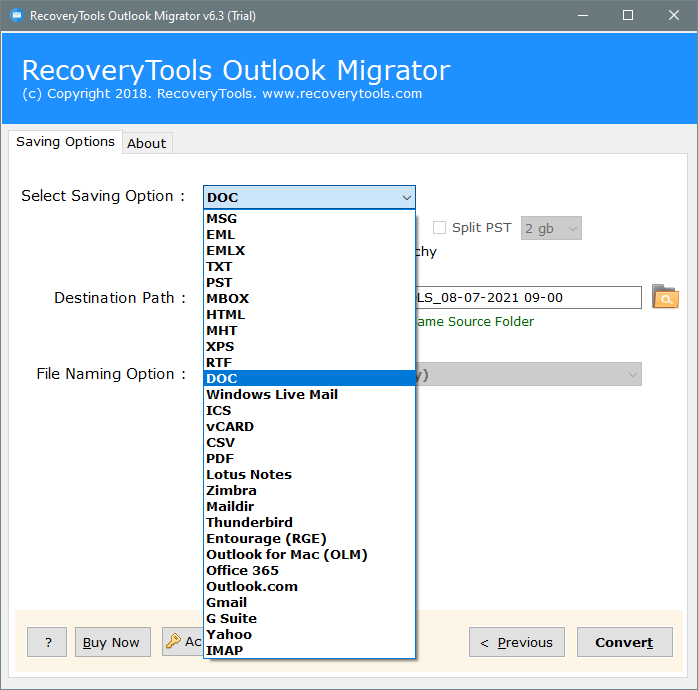Click the Same Source Folder link

coord(475,321)
